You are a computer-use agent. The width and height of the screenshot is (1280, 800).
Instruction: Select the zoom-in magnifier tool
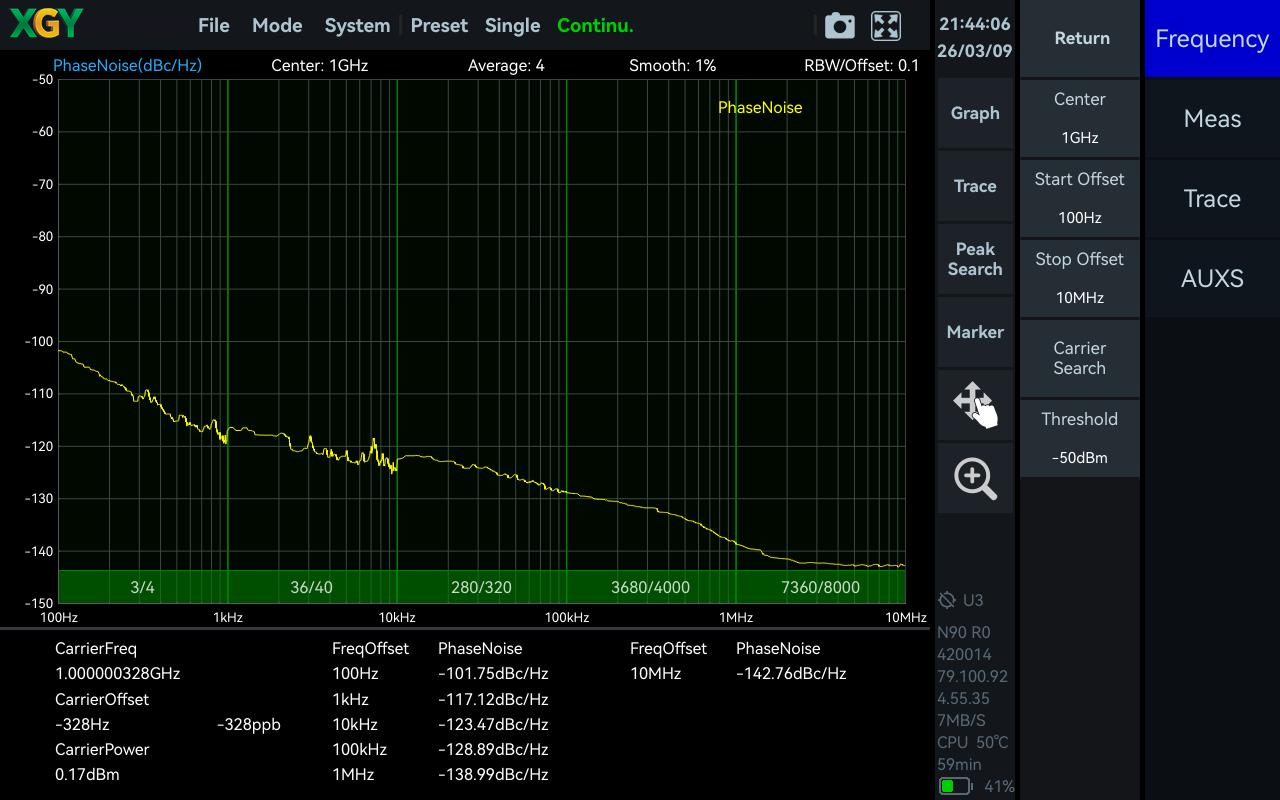(x=975, y=478)
